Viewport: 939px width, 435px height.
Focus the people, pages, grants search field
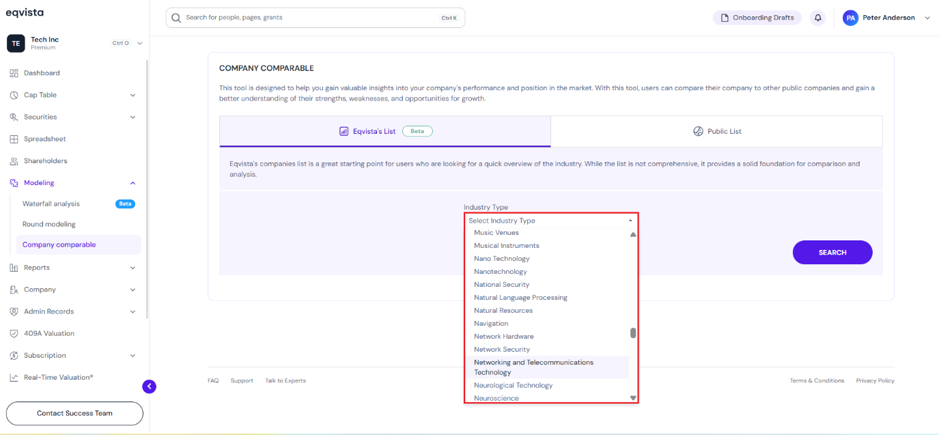coord(315,18)
